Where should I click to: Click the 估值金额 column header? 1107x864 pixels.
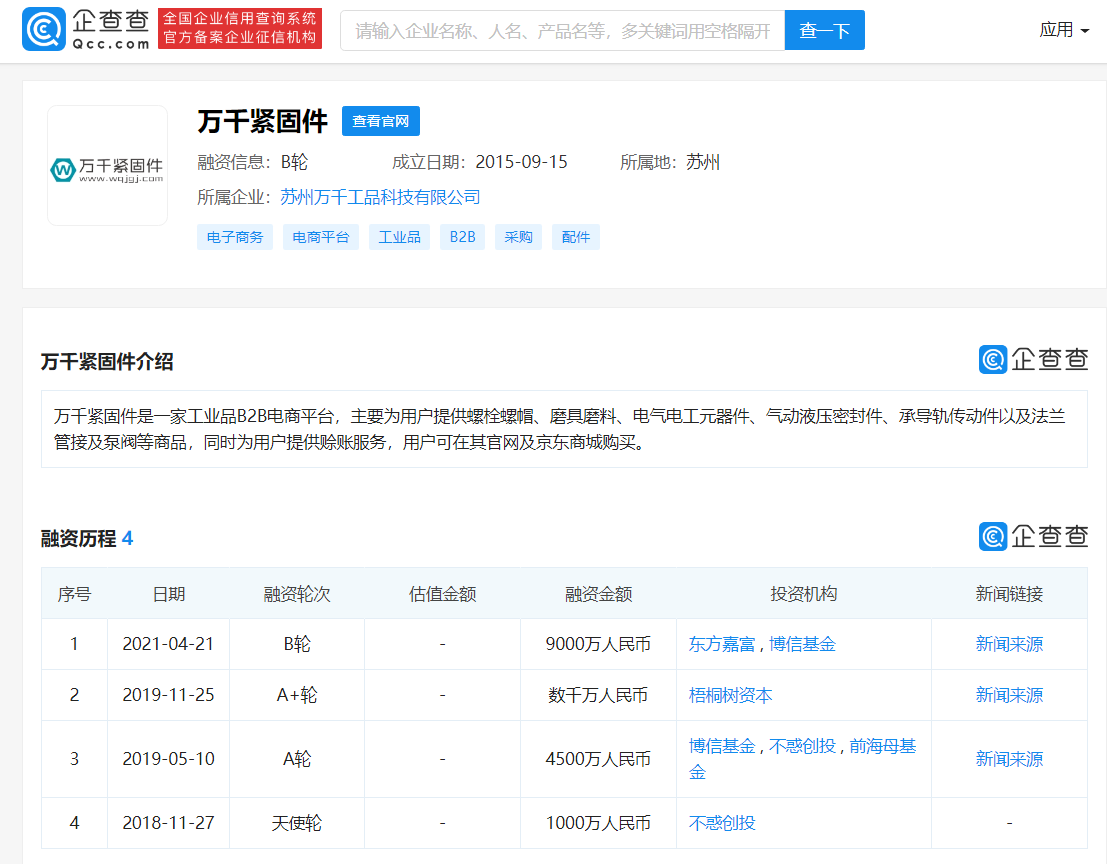click(x=442, y=594)
